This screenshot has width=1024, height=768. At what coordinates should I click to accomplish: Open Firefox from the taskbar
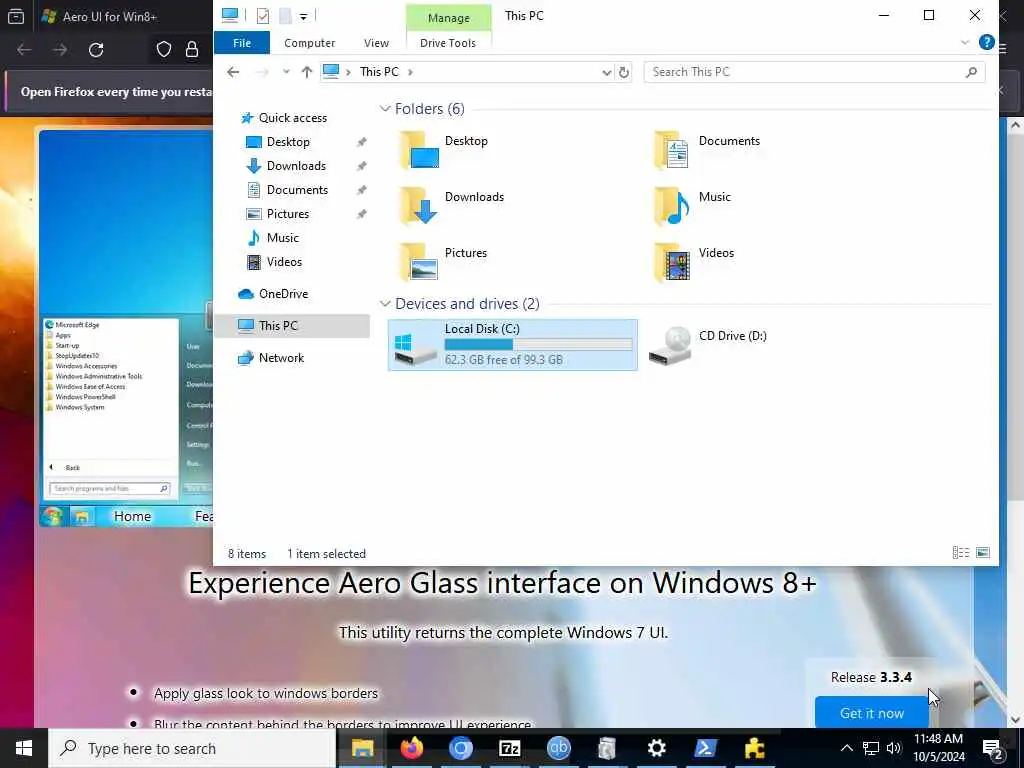point(411,748)
